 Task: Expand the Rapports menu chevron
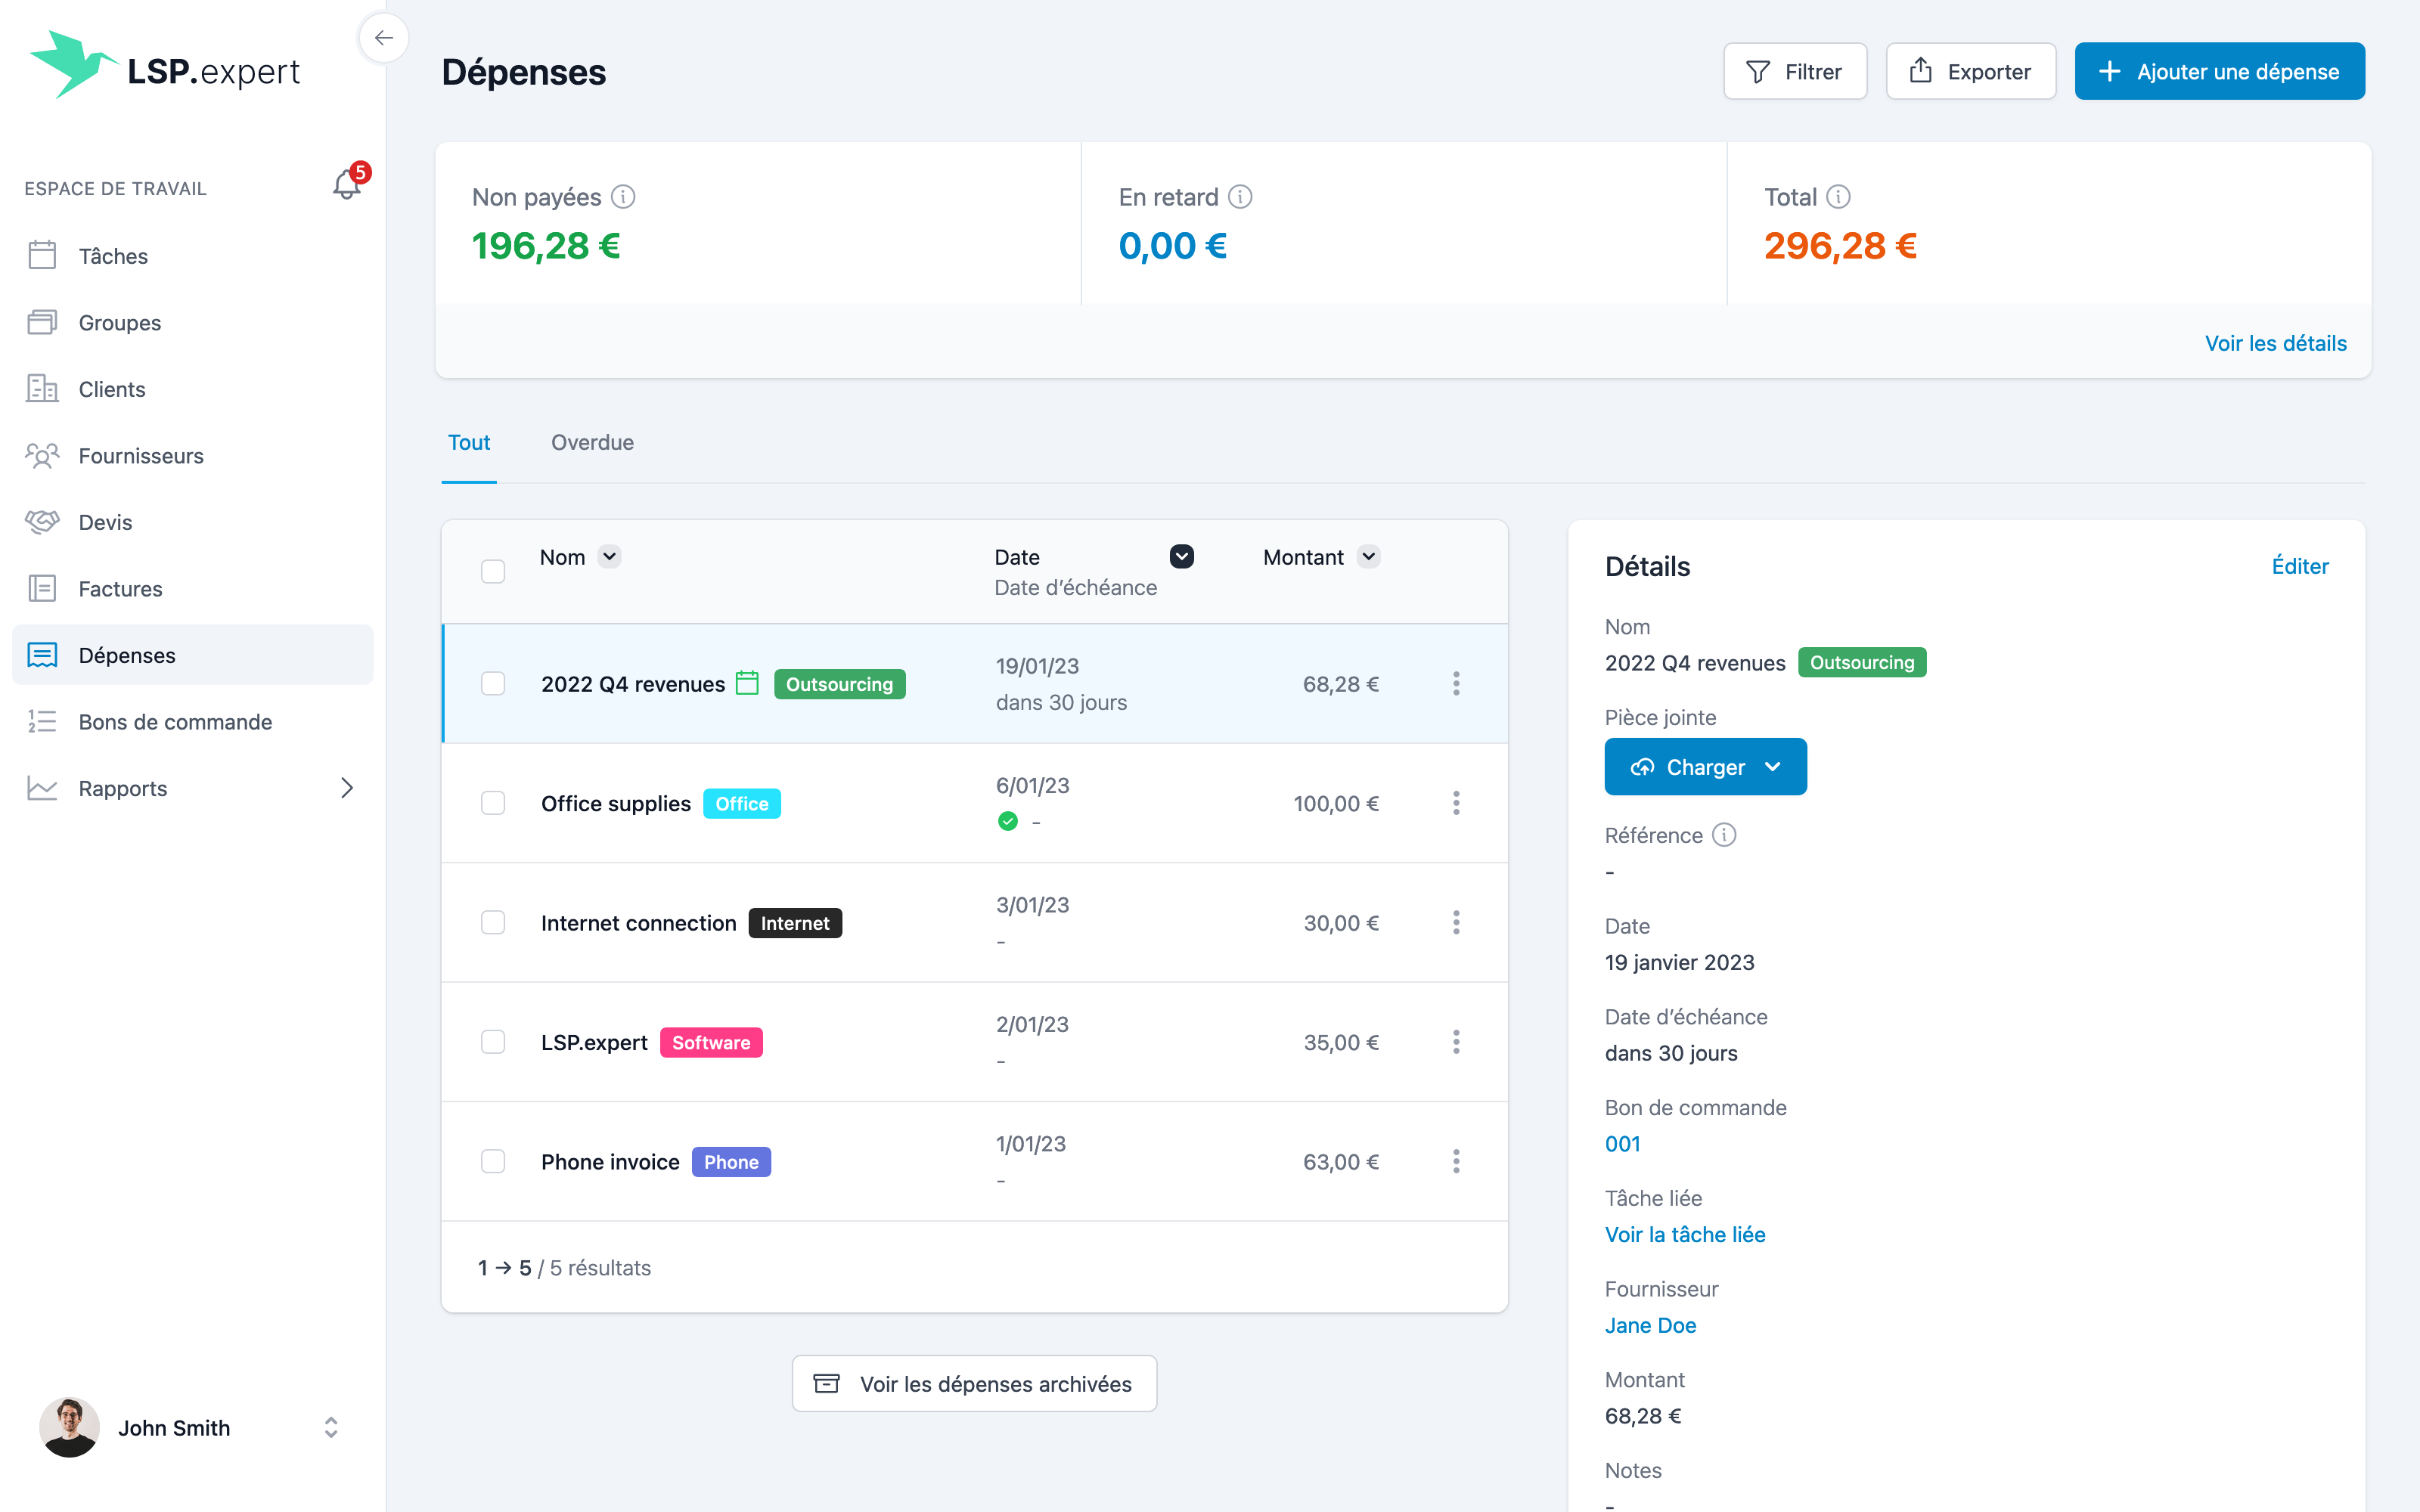pos(346,788)
